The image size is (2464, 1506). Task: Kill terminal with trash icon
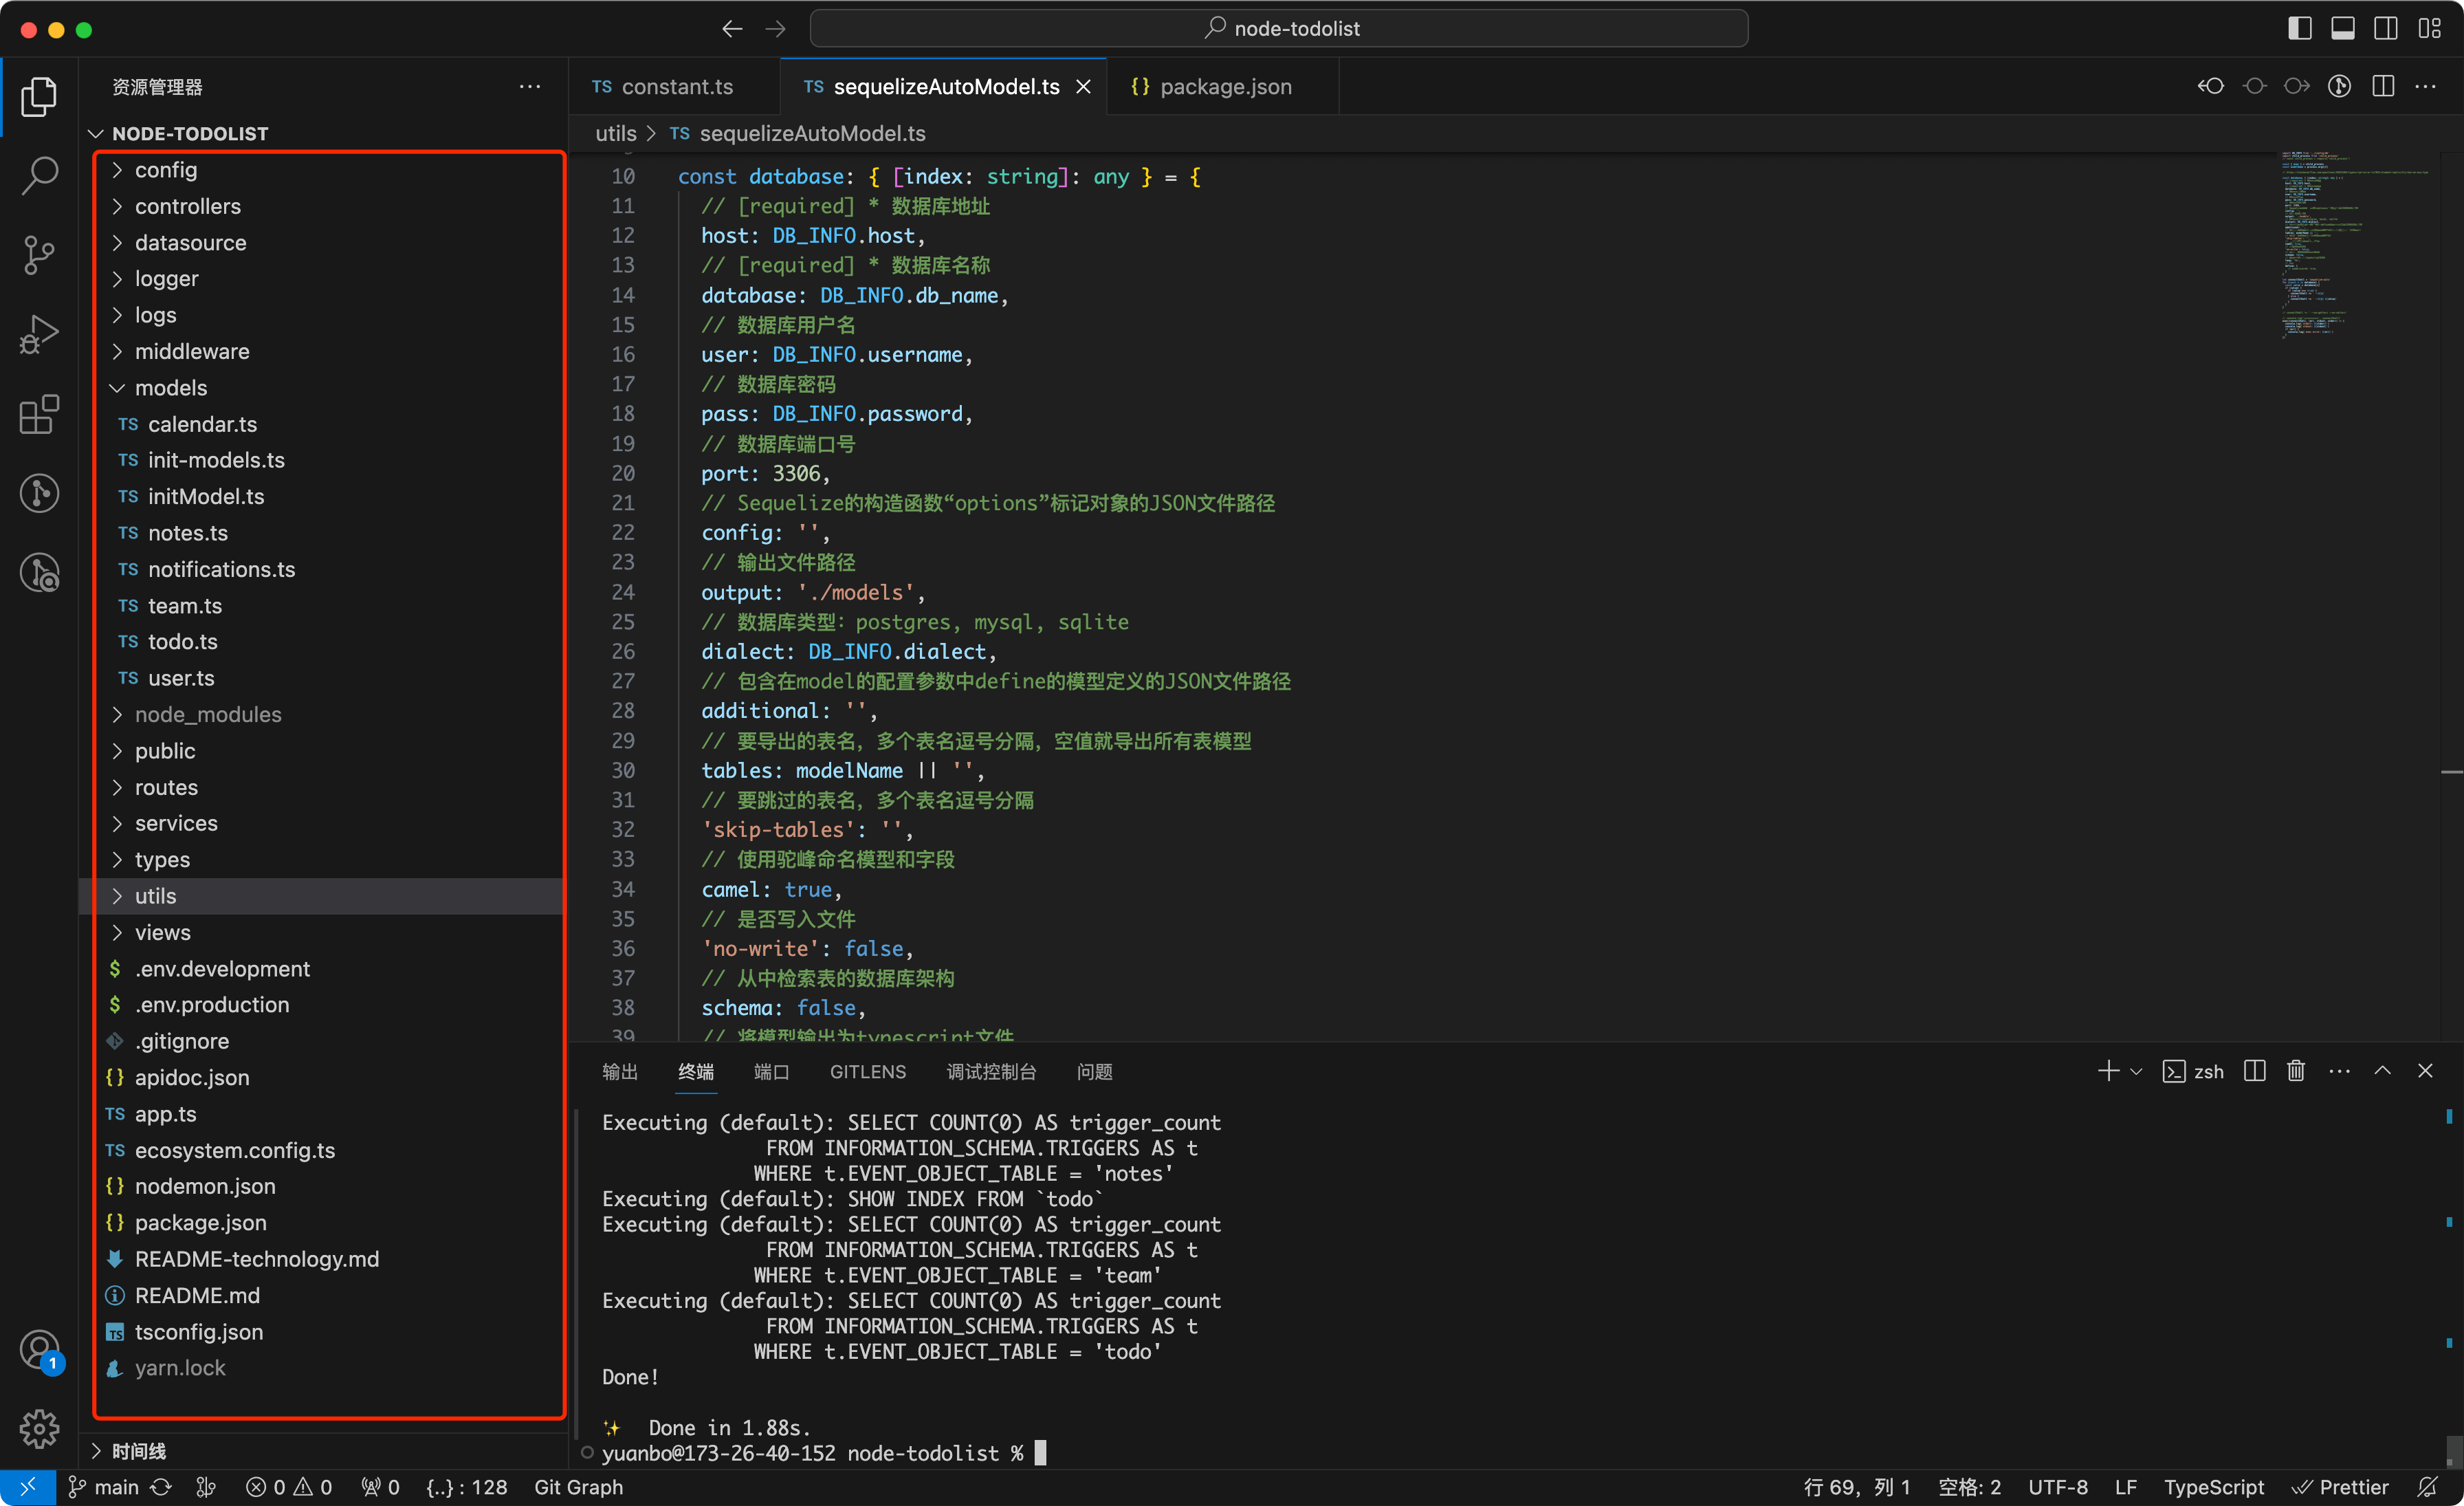2295,1071
